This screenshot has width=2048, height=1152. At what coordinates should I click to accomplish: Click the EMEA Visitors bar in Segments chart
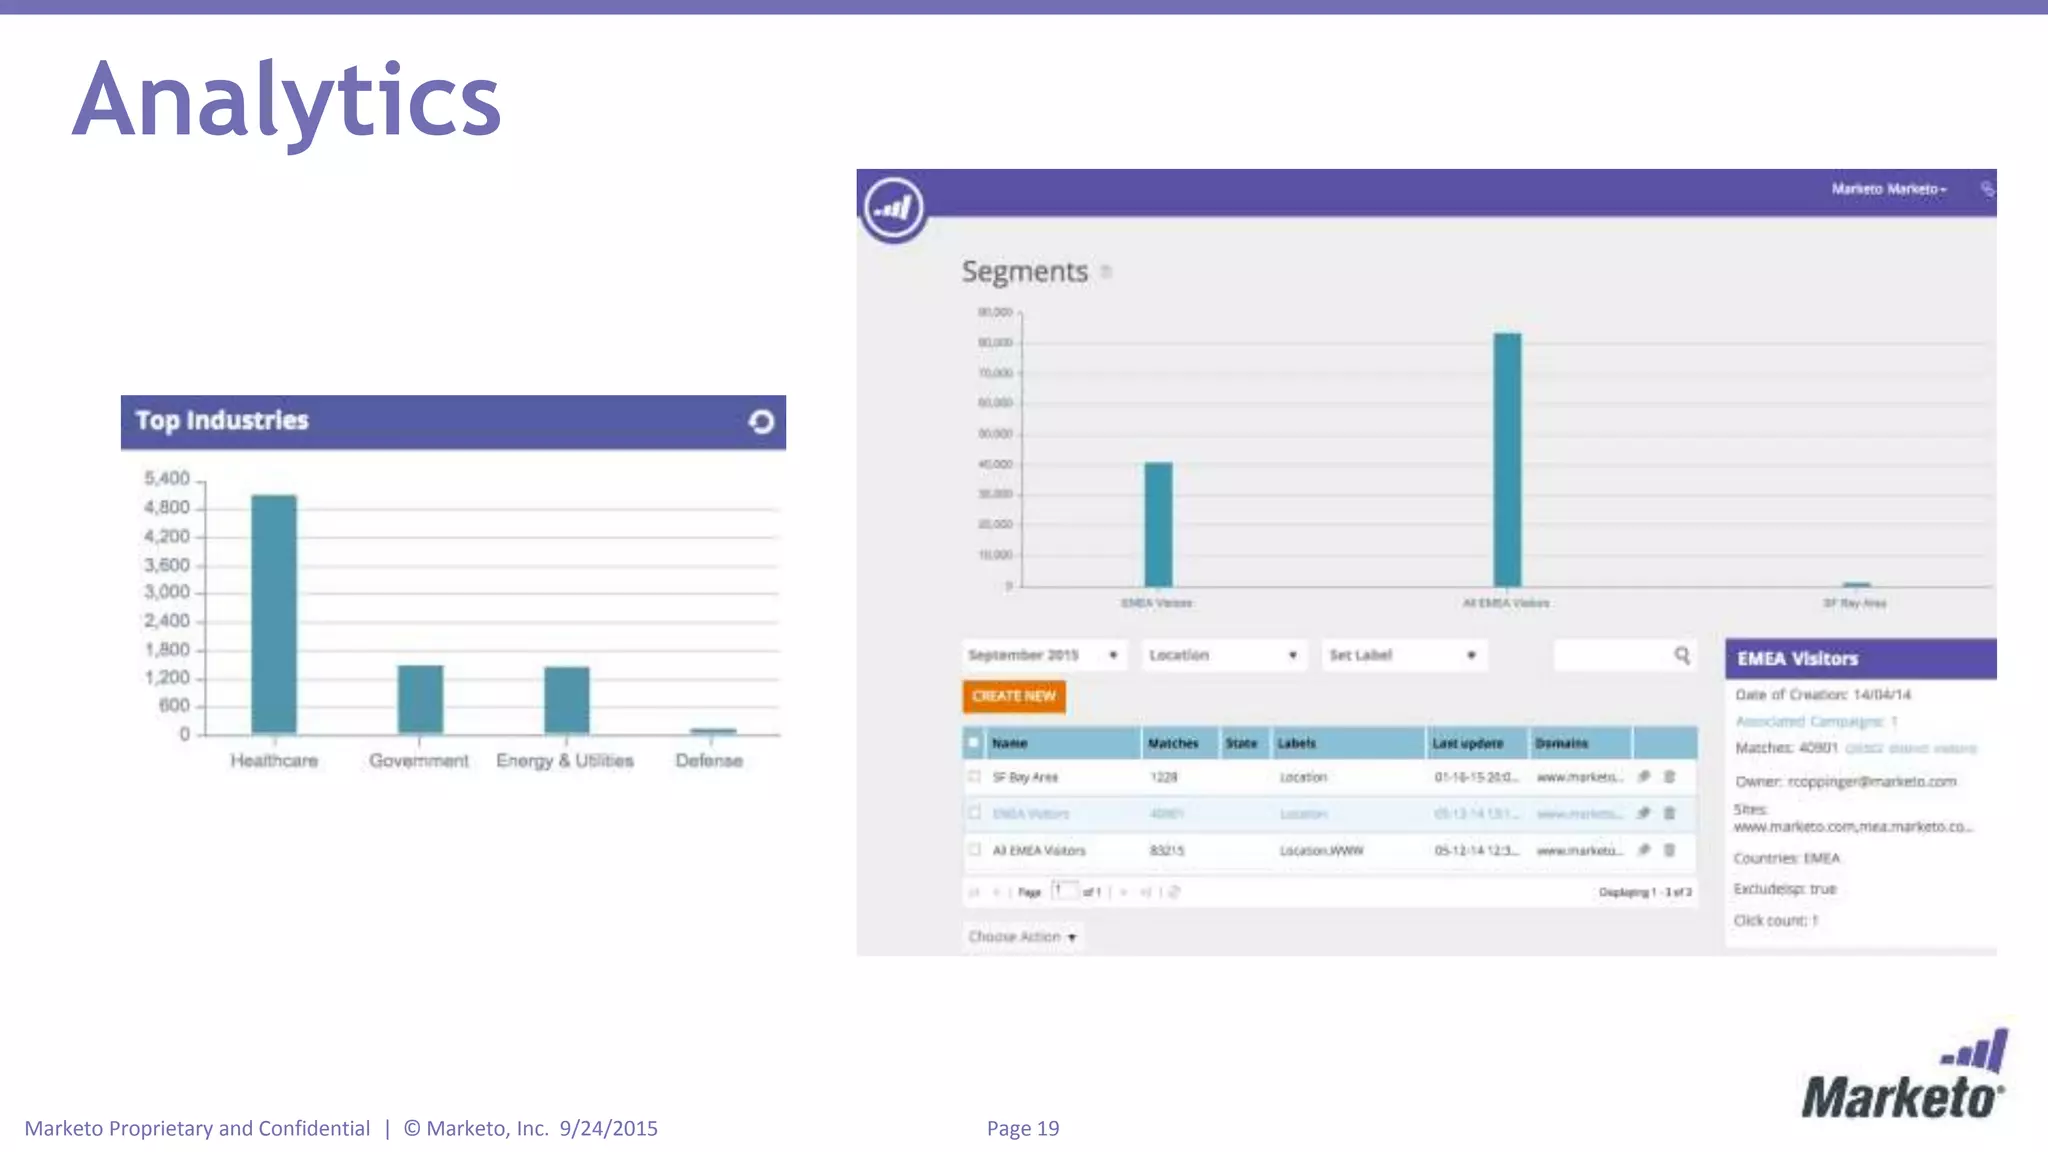(x=1158, y=524)
